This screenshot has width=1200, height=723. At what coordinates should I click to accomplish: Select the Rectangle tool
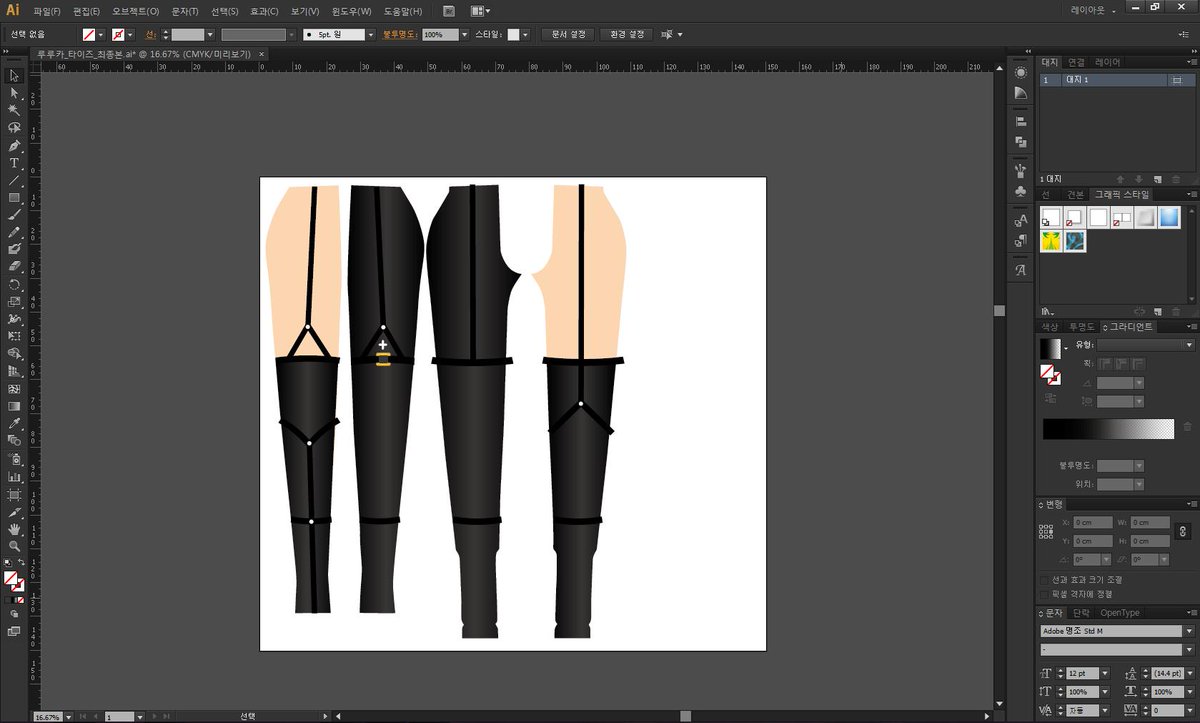click(x=14, y=197)
